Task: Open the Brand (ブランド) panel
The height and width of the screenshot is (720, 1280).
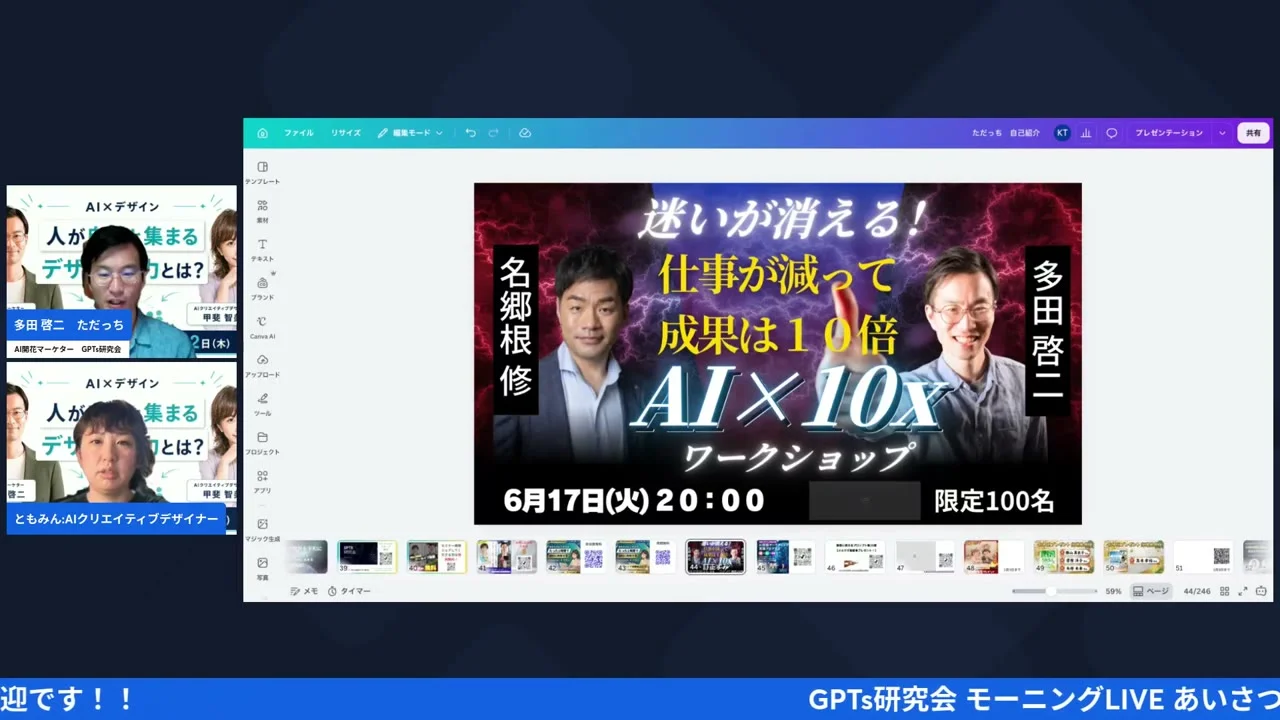Action: tap(262, 288)
